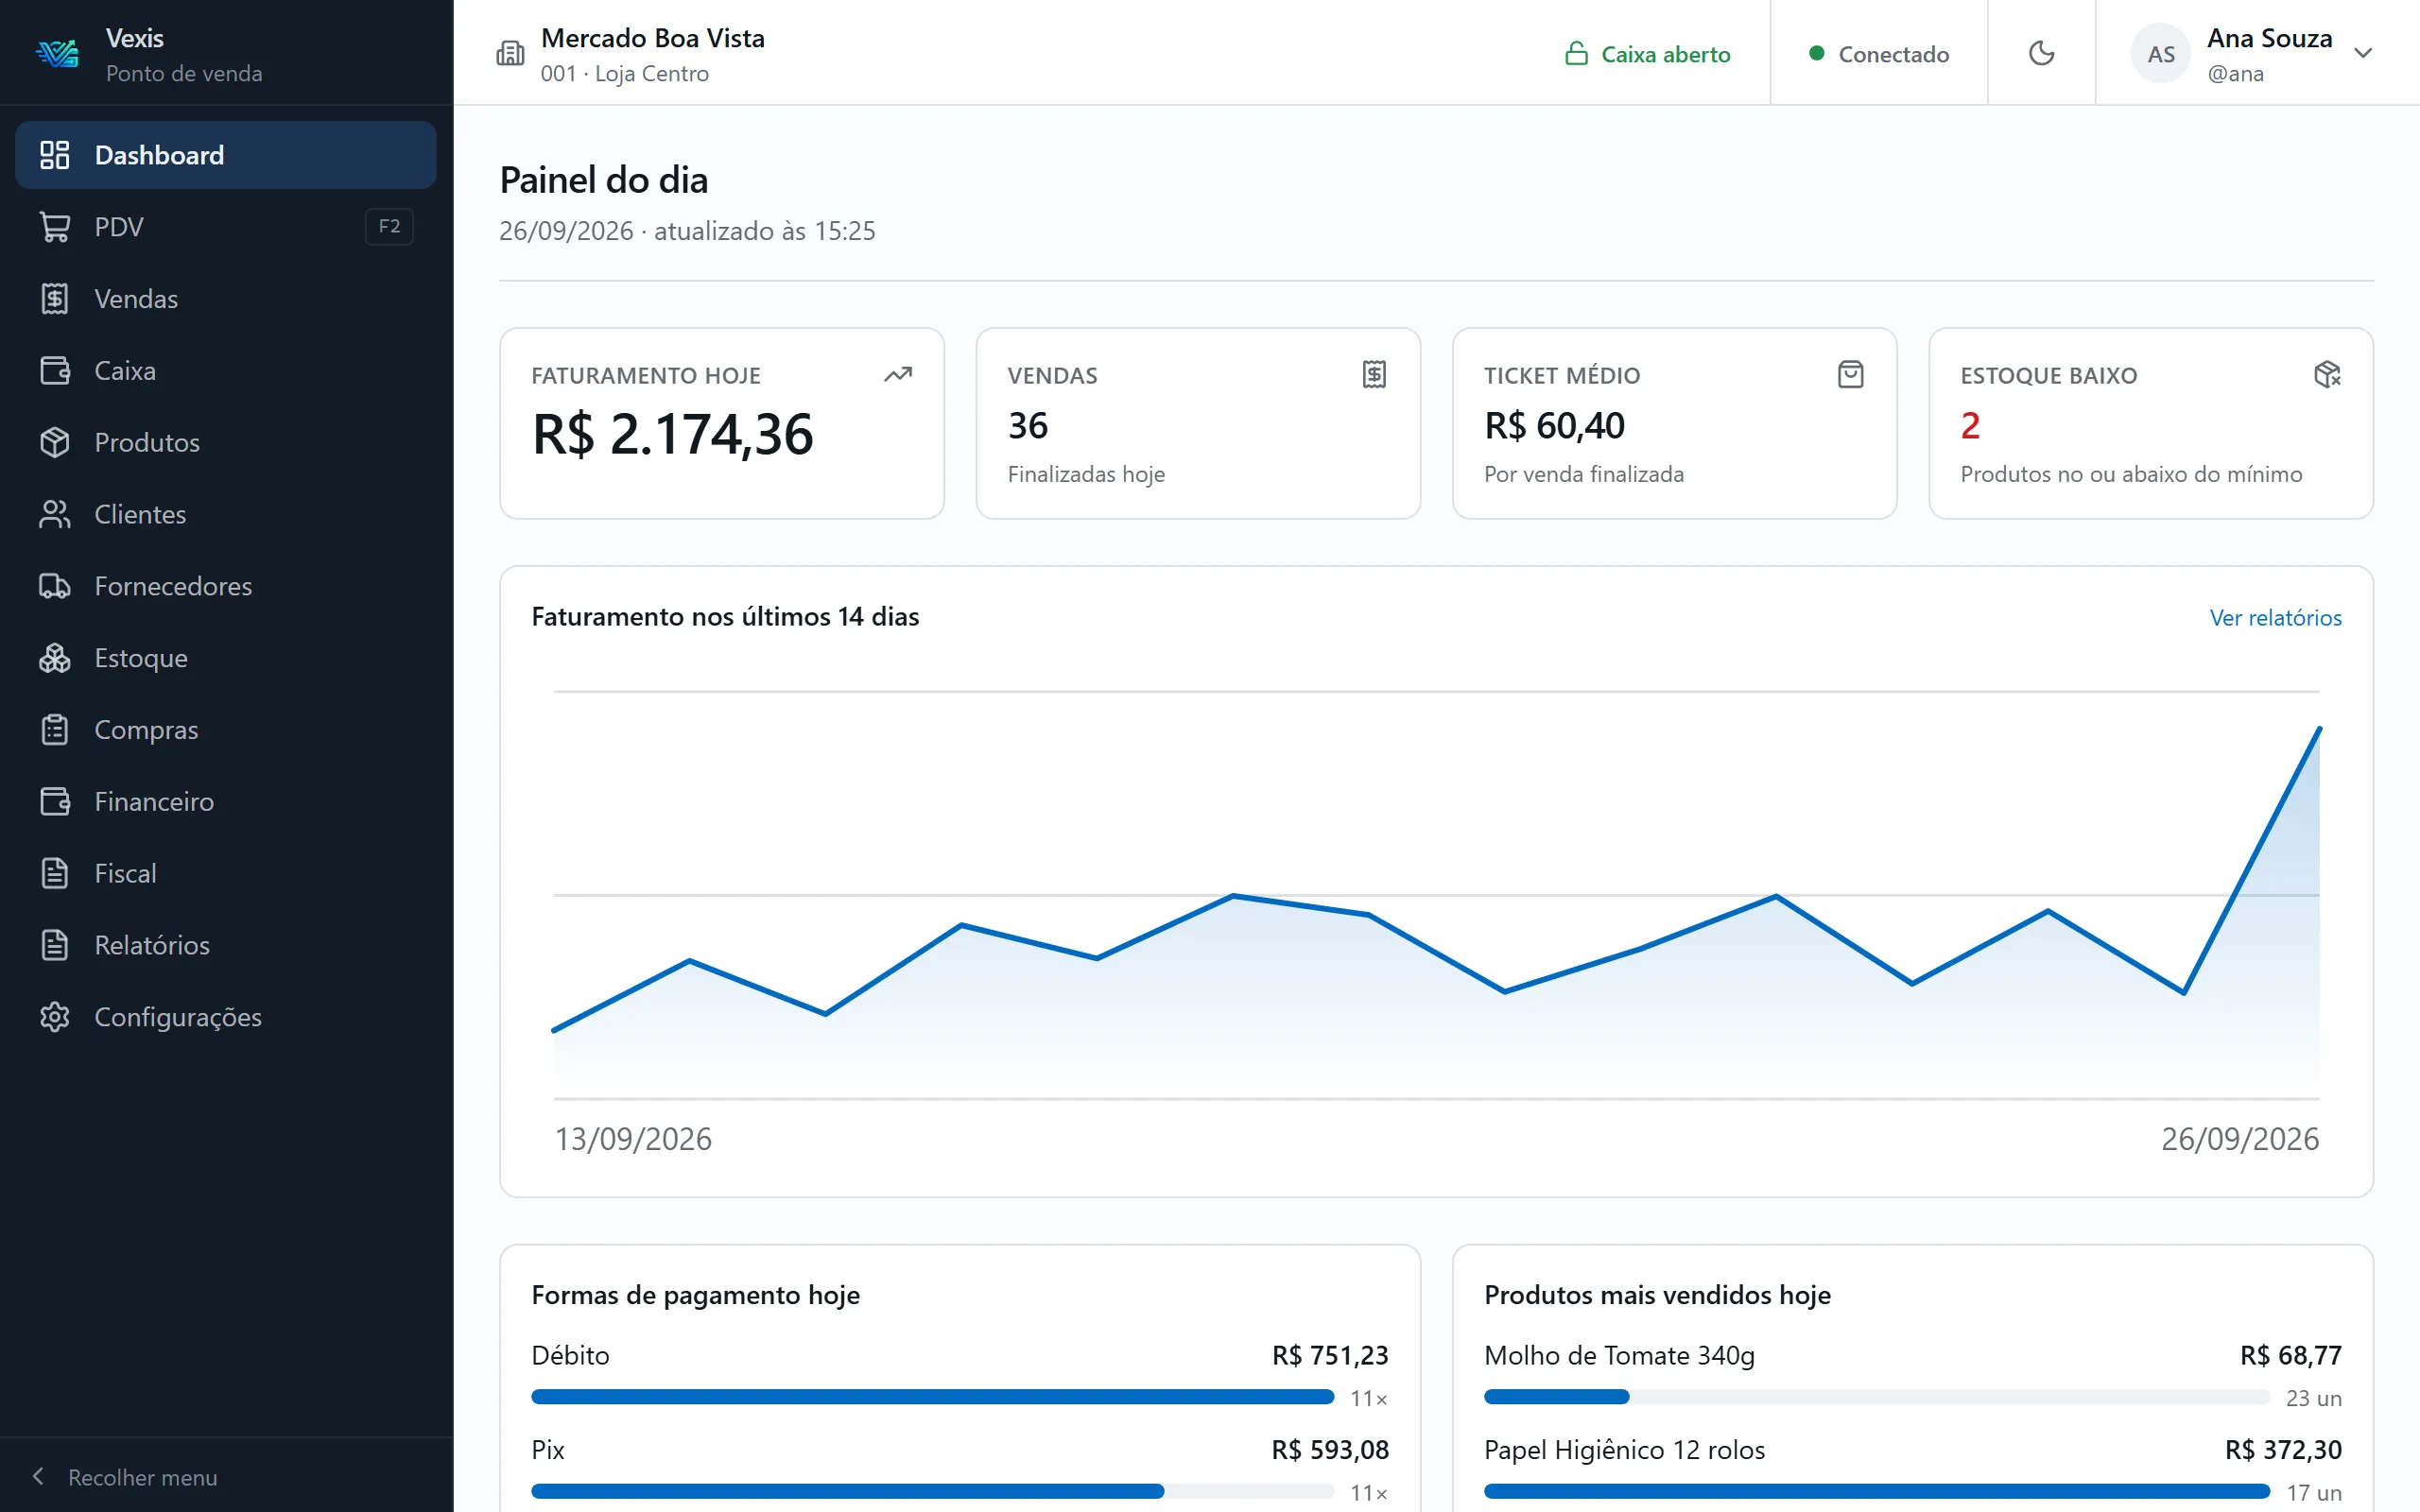Viewport: 2420px width, 1512px height.
Task: Click the Débito payment progress bar
Action: [x=932, y=1397]
